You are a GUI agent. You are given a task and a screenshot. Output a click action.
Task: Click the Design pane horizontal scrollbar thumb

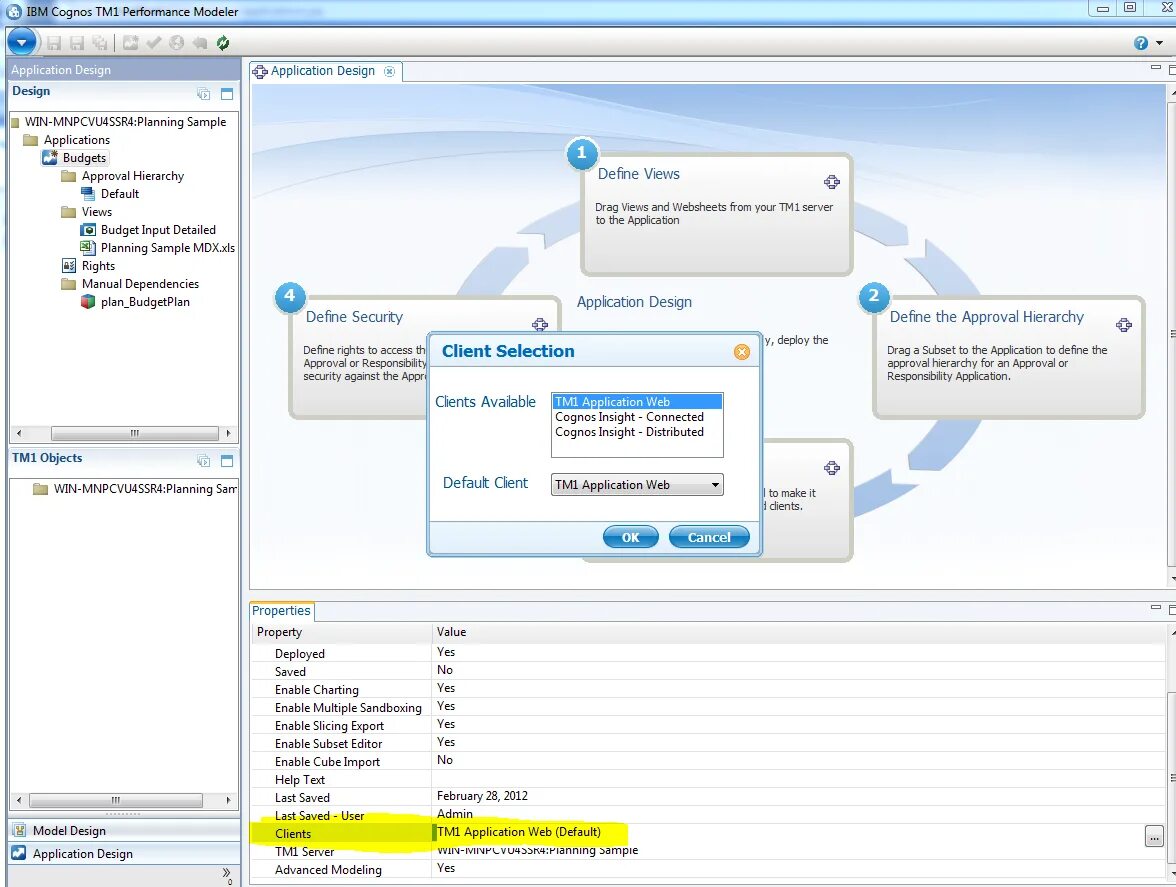coord(134,433)
